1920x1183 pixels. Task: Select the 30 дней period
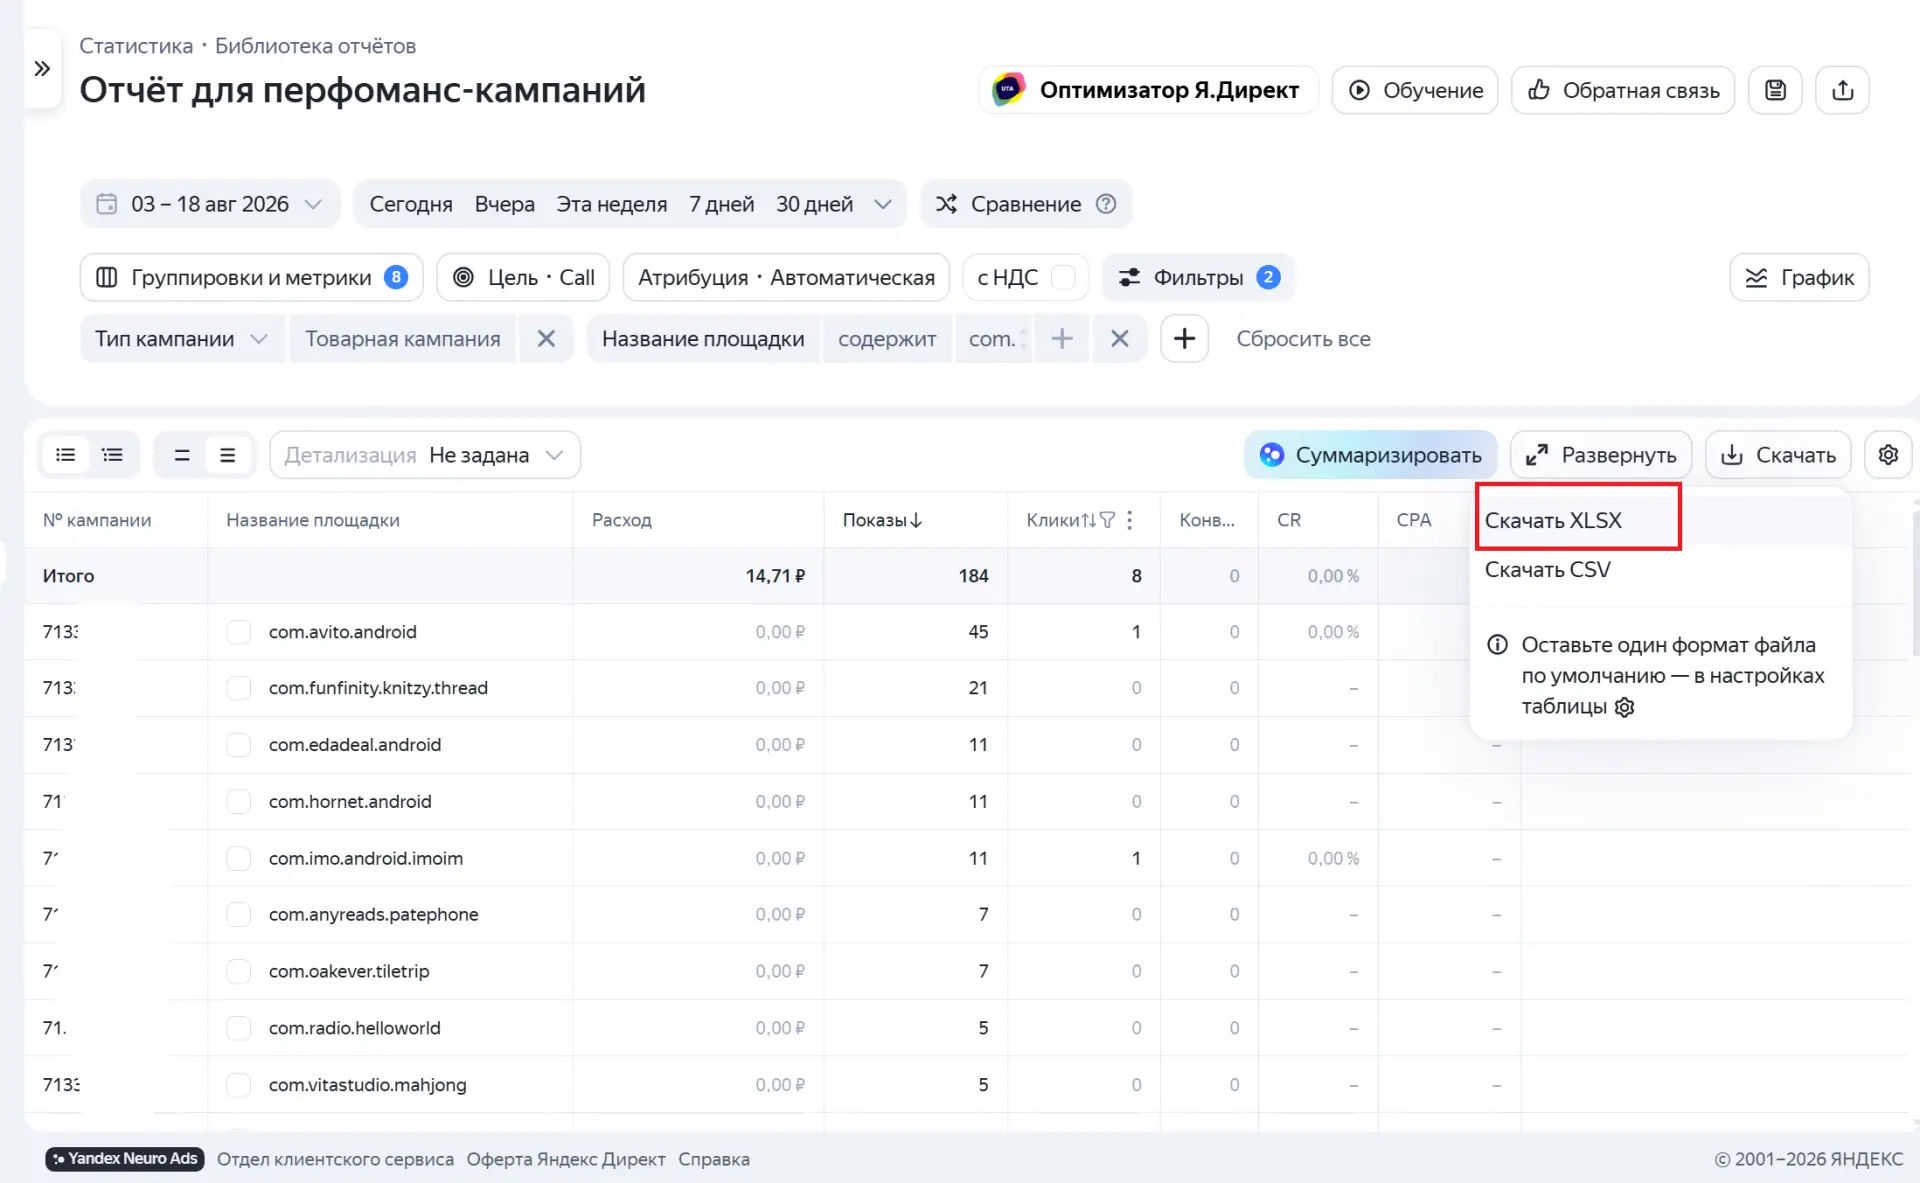tap(815, 204)
